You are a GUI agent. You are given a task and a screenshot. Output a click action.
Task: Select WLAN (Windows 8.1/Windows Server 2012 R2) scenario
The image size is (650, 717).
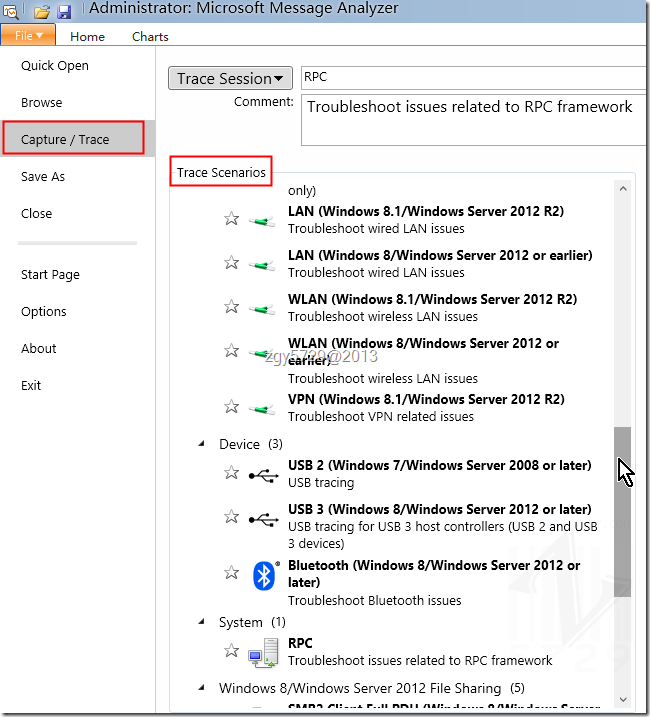pyautogui.click(x=432, y=299)
